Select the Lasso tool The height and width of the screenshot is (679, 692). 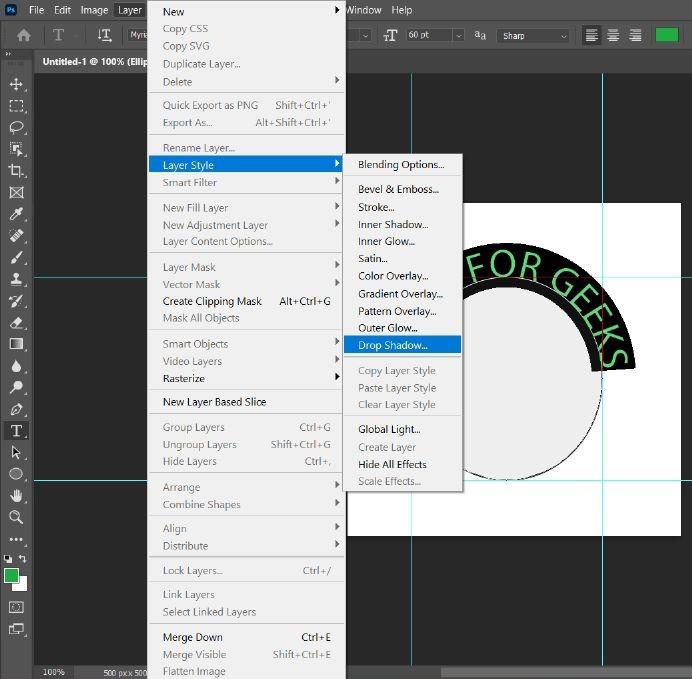16,127
